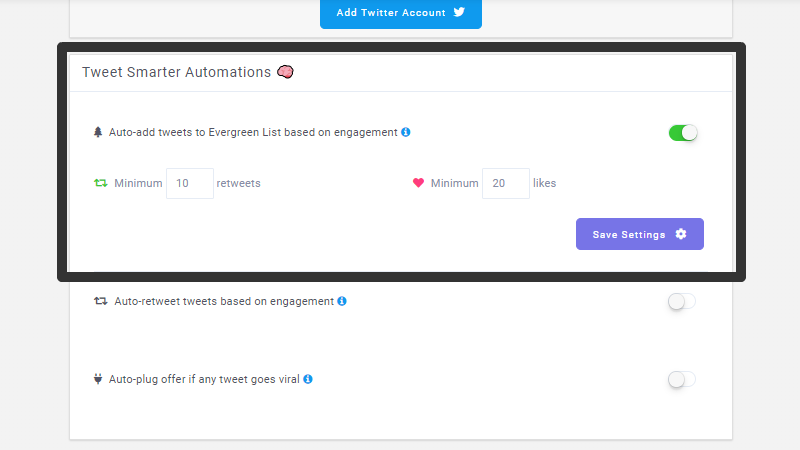800x450 pixels.
Task: Open info tooltip for Auto-retweet tweets
Action: coord(342,301)
